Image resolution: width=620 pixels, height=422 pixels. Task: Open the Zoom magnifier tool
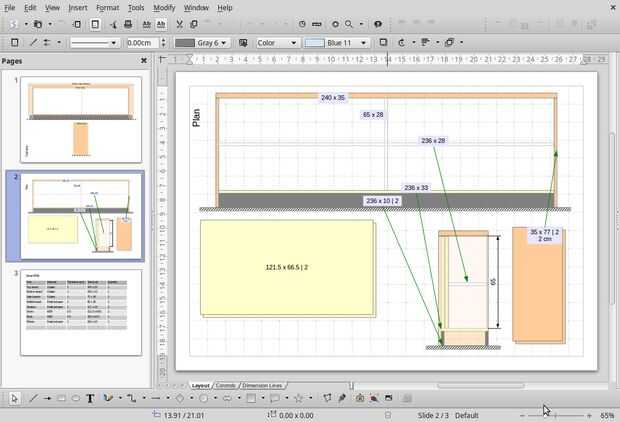(349, 24)
